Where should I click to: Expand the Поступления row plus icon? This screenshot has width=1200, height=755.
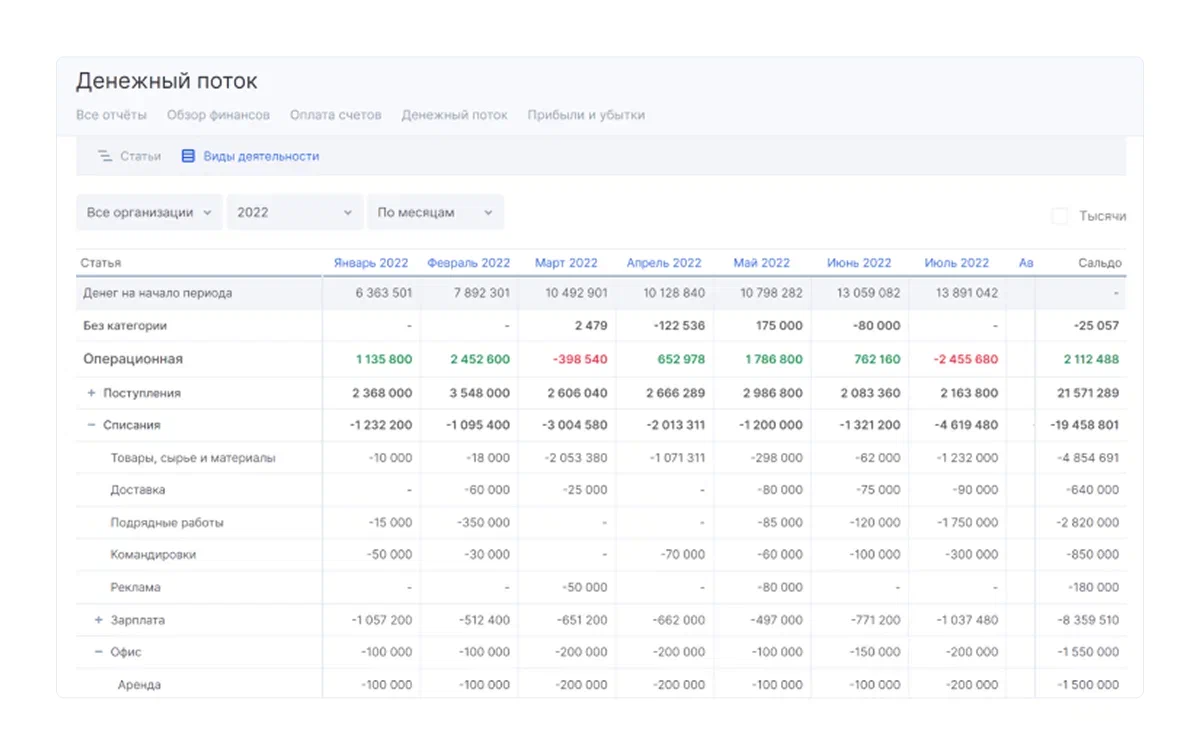tap(92, 393)
